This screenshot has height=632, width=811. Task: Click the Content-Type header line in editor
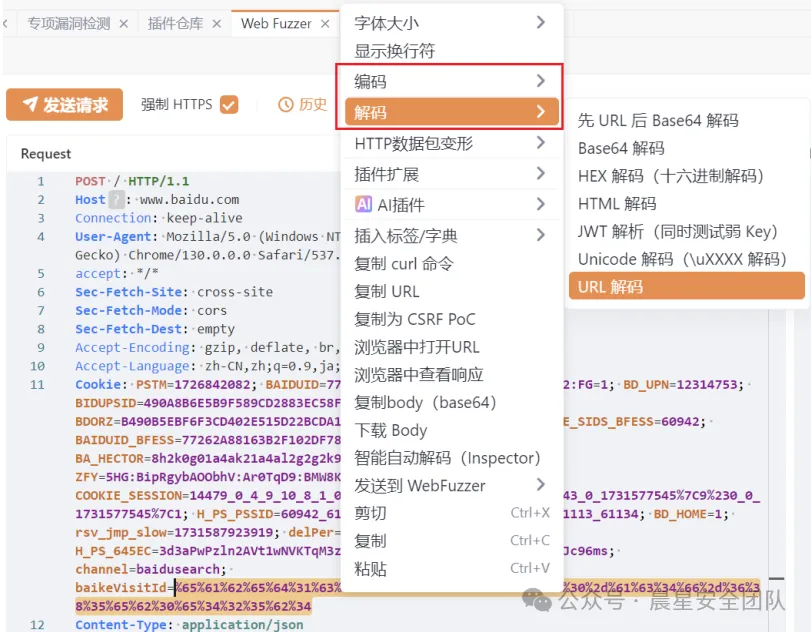click(x=188, y=625)
